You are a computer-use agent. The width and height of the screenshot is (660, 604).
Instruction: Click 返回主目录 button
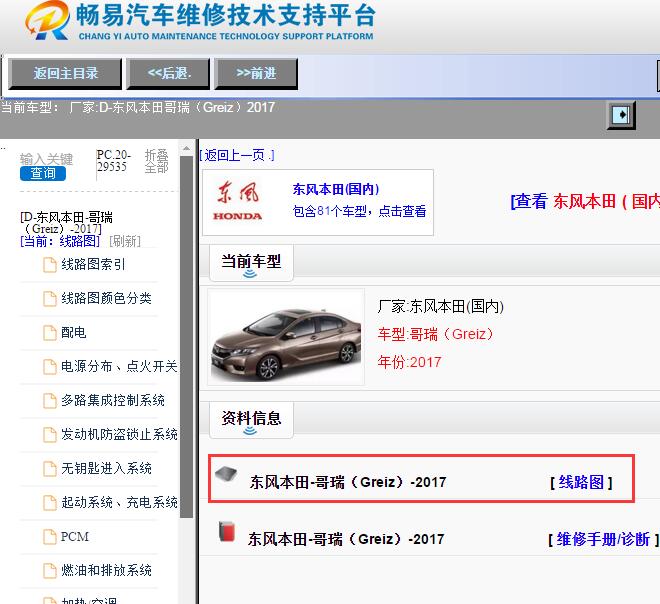pyautogui.click(x=65, y=74)
